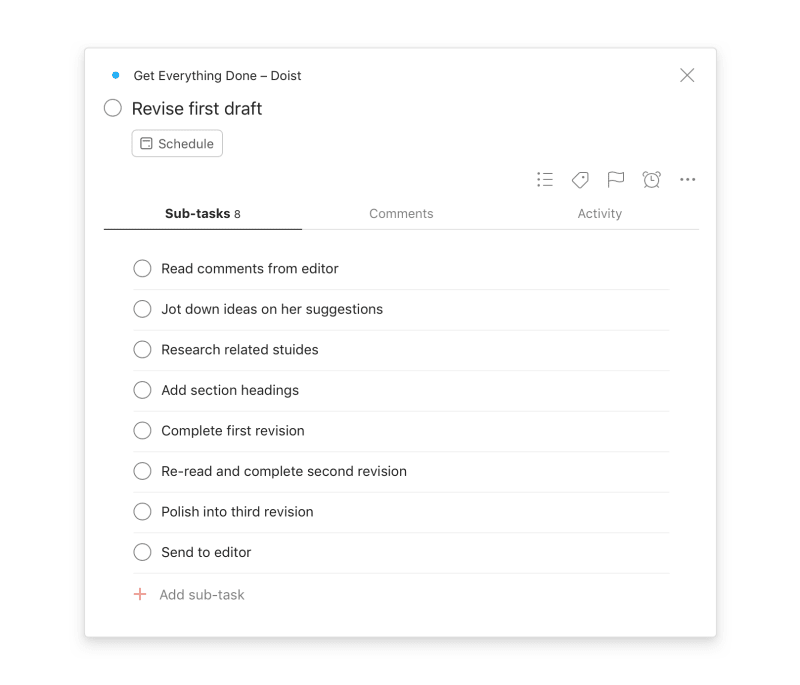Image resolution: width=800 pixels, height=685 pixels.
Task: Close the task detail view
Action: pyautogui.click(x=687, y=75)
